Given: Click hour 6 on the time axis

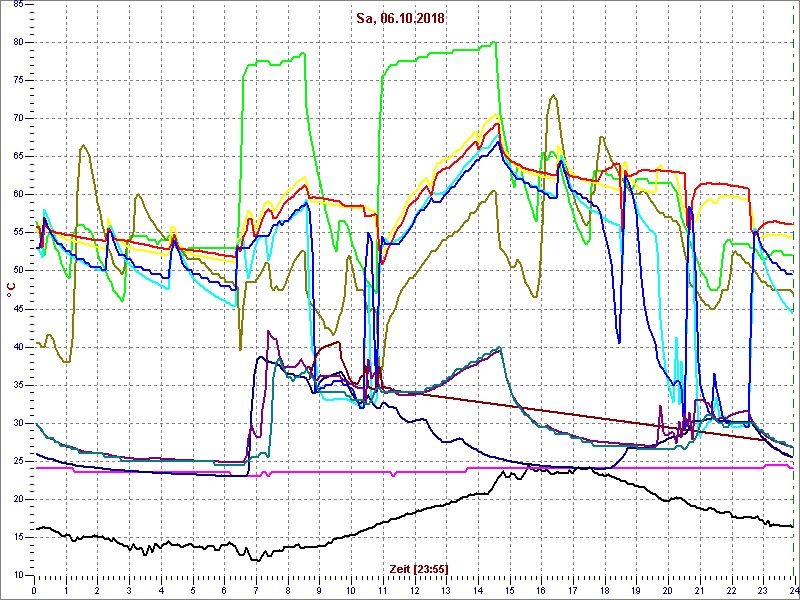Looking at the screenshot, I should (x=224, y=590).
